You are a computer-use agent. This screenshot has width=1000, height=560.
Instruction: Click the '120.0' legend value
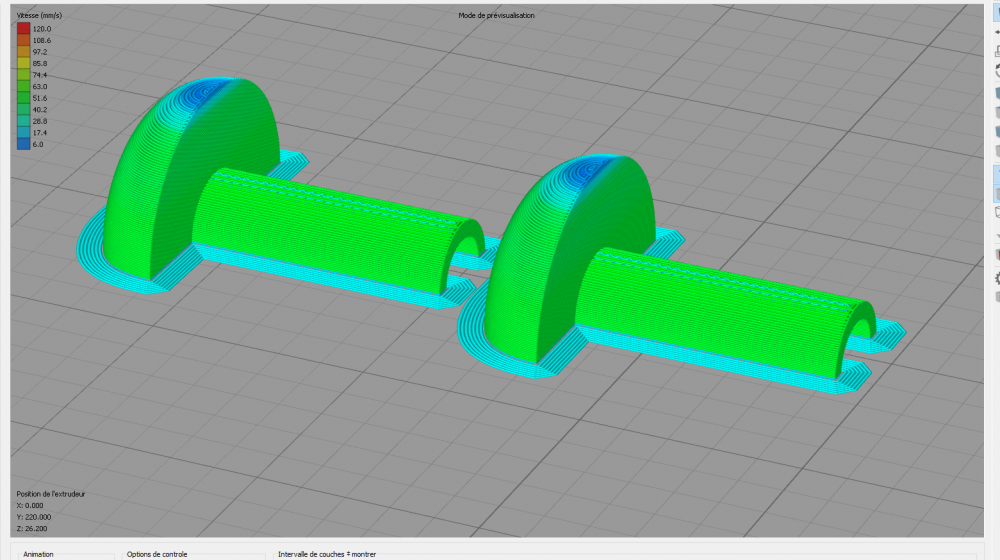pyautogui.click(x=41, y=29)
